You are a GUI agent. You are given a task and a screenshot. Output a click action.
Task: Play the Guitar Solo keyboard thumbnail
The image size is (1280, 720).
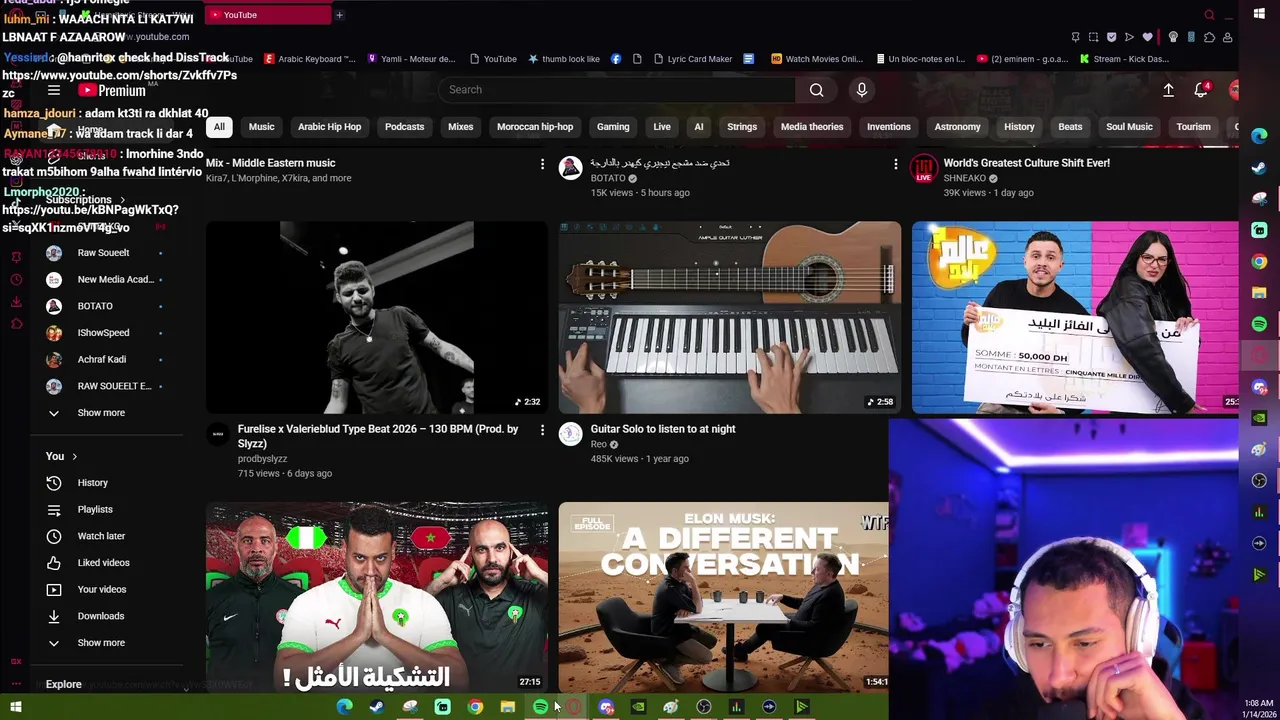[x=729, y=317]
